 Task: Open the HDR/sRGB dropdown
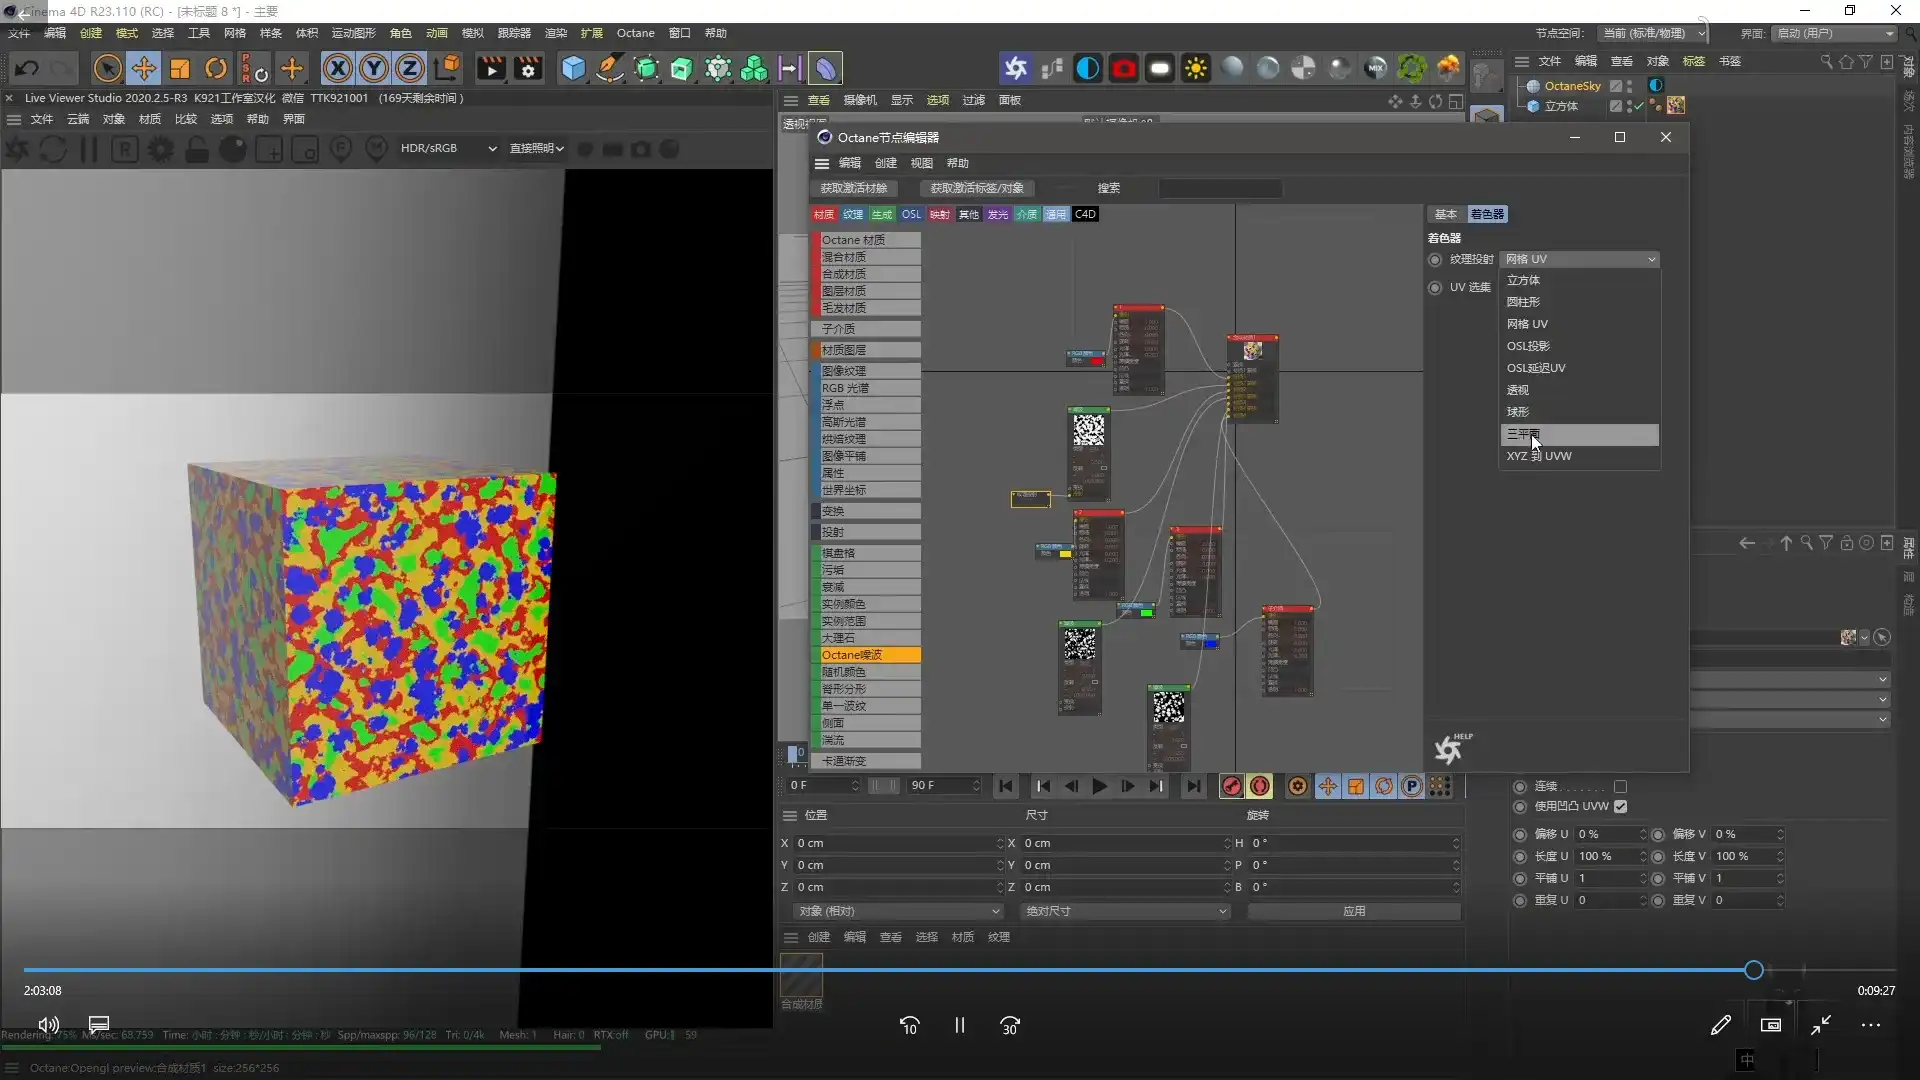448,148
